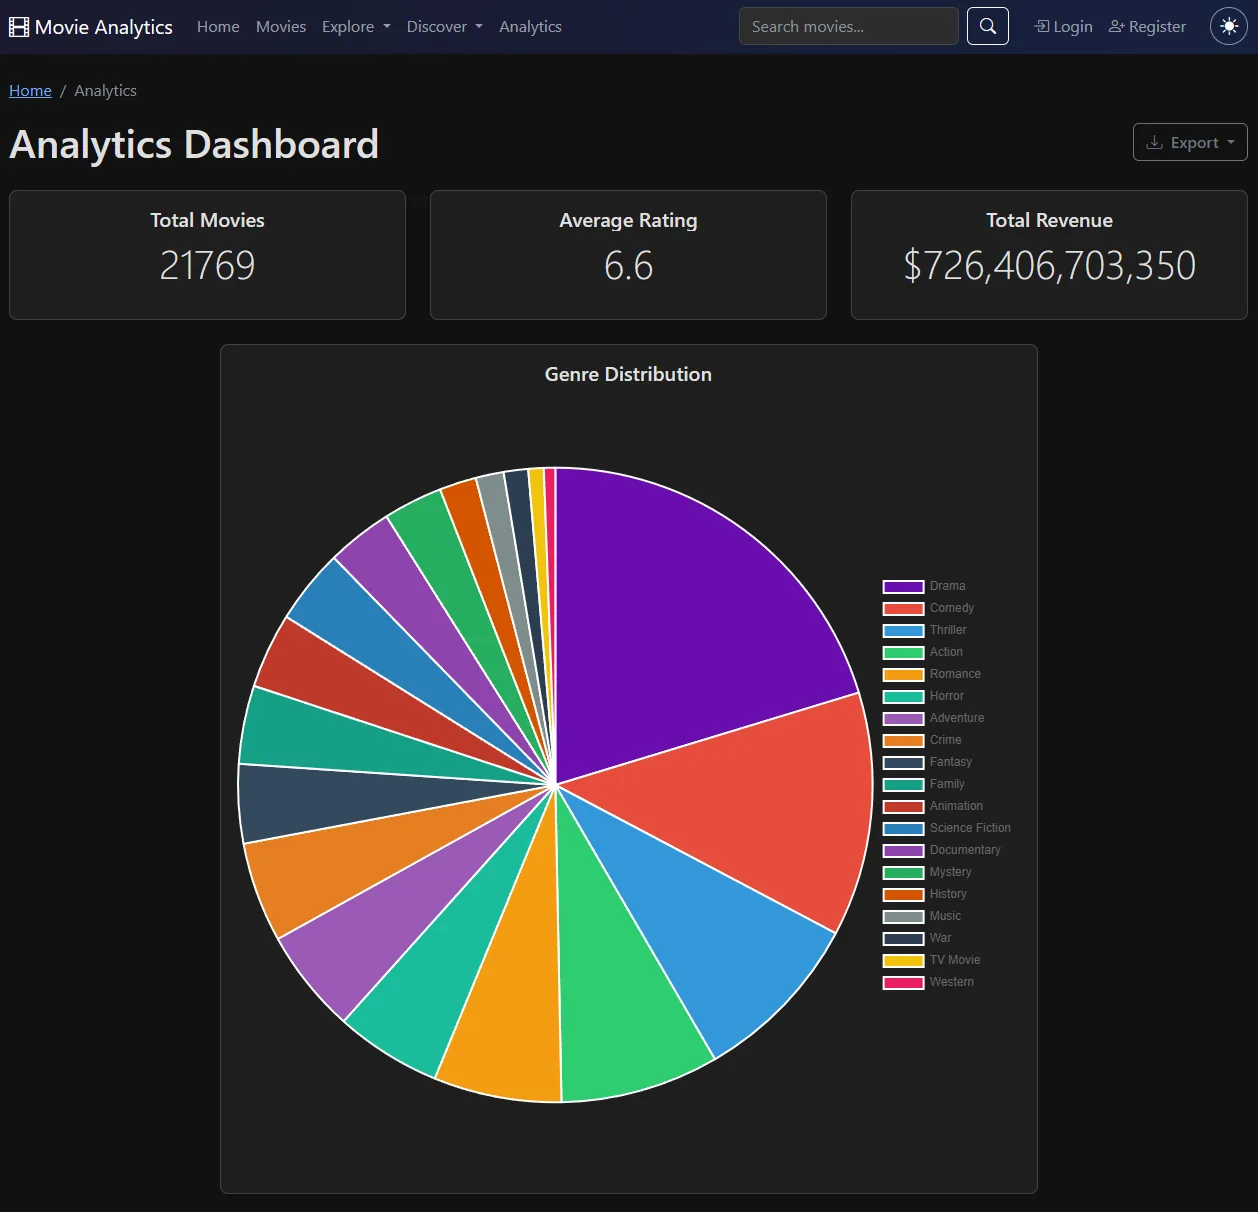Toggle Comedy legend swatch

point(903,609)
